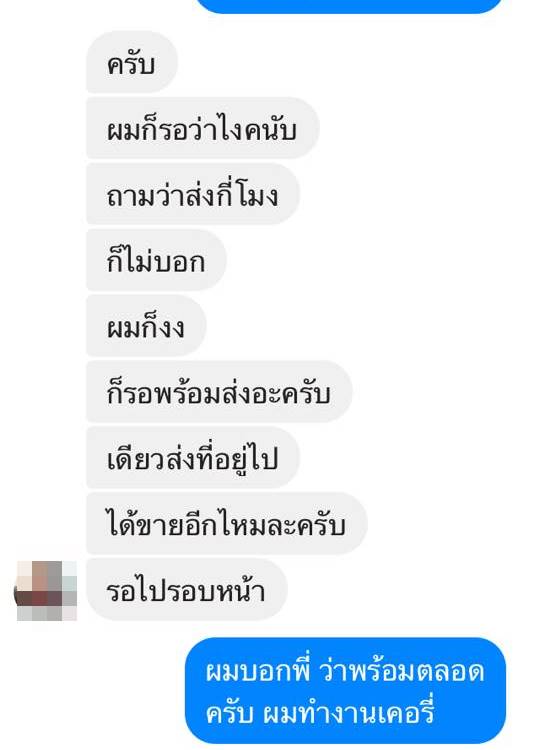Select the message รอไปรอบหน้า
The width and height of the screenshot is (540, 750).
pyautogui.click(x=187, y=590)
